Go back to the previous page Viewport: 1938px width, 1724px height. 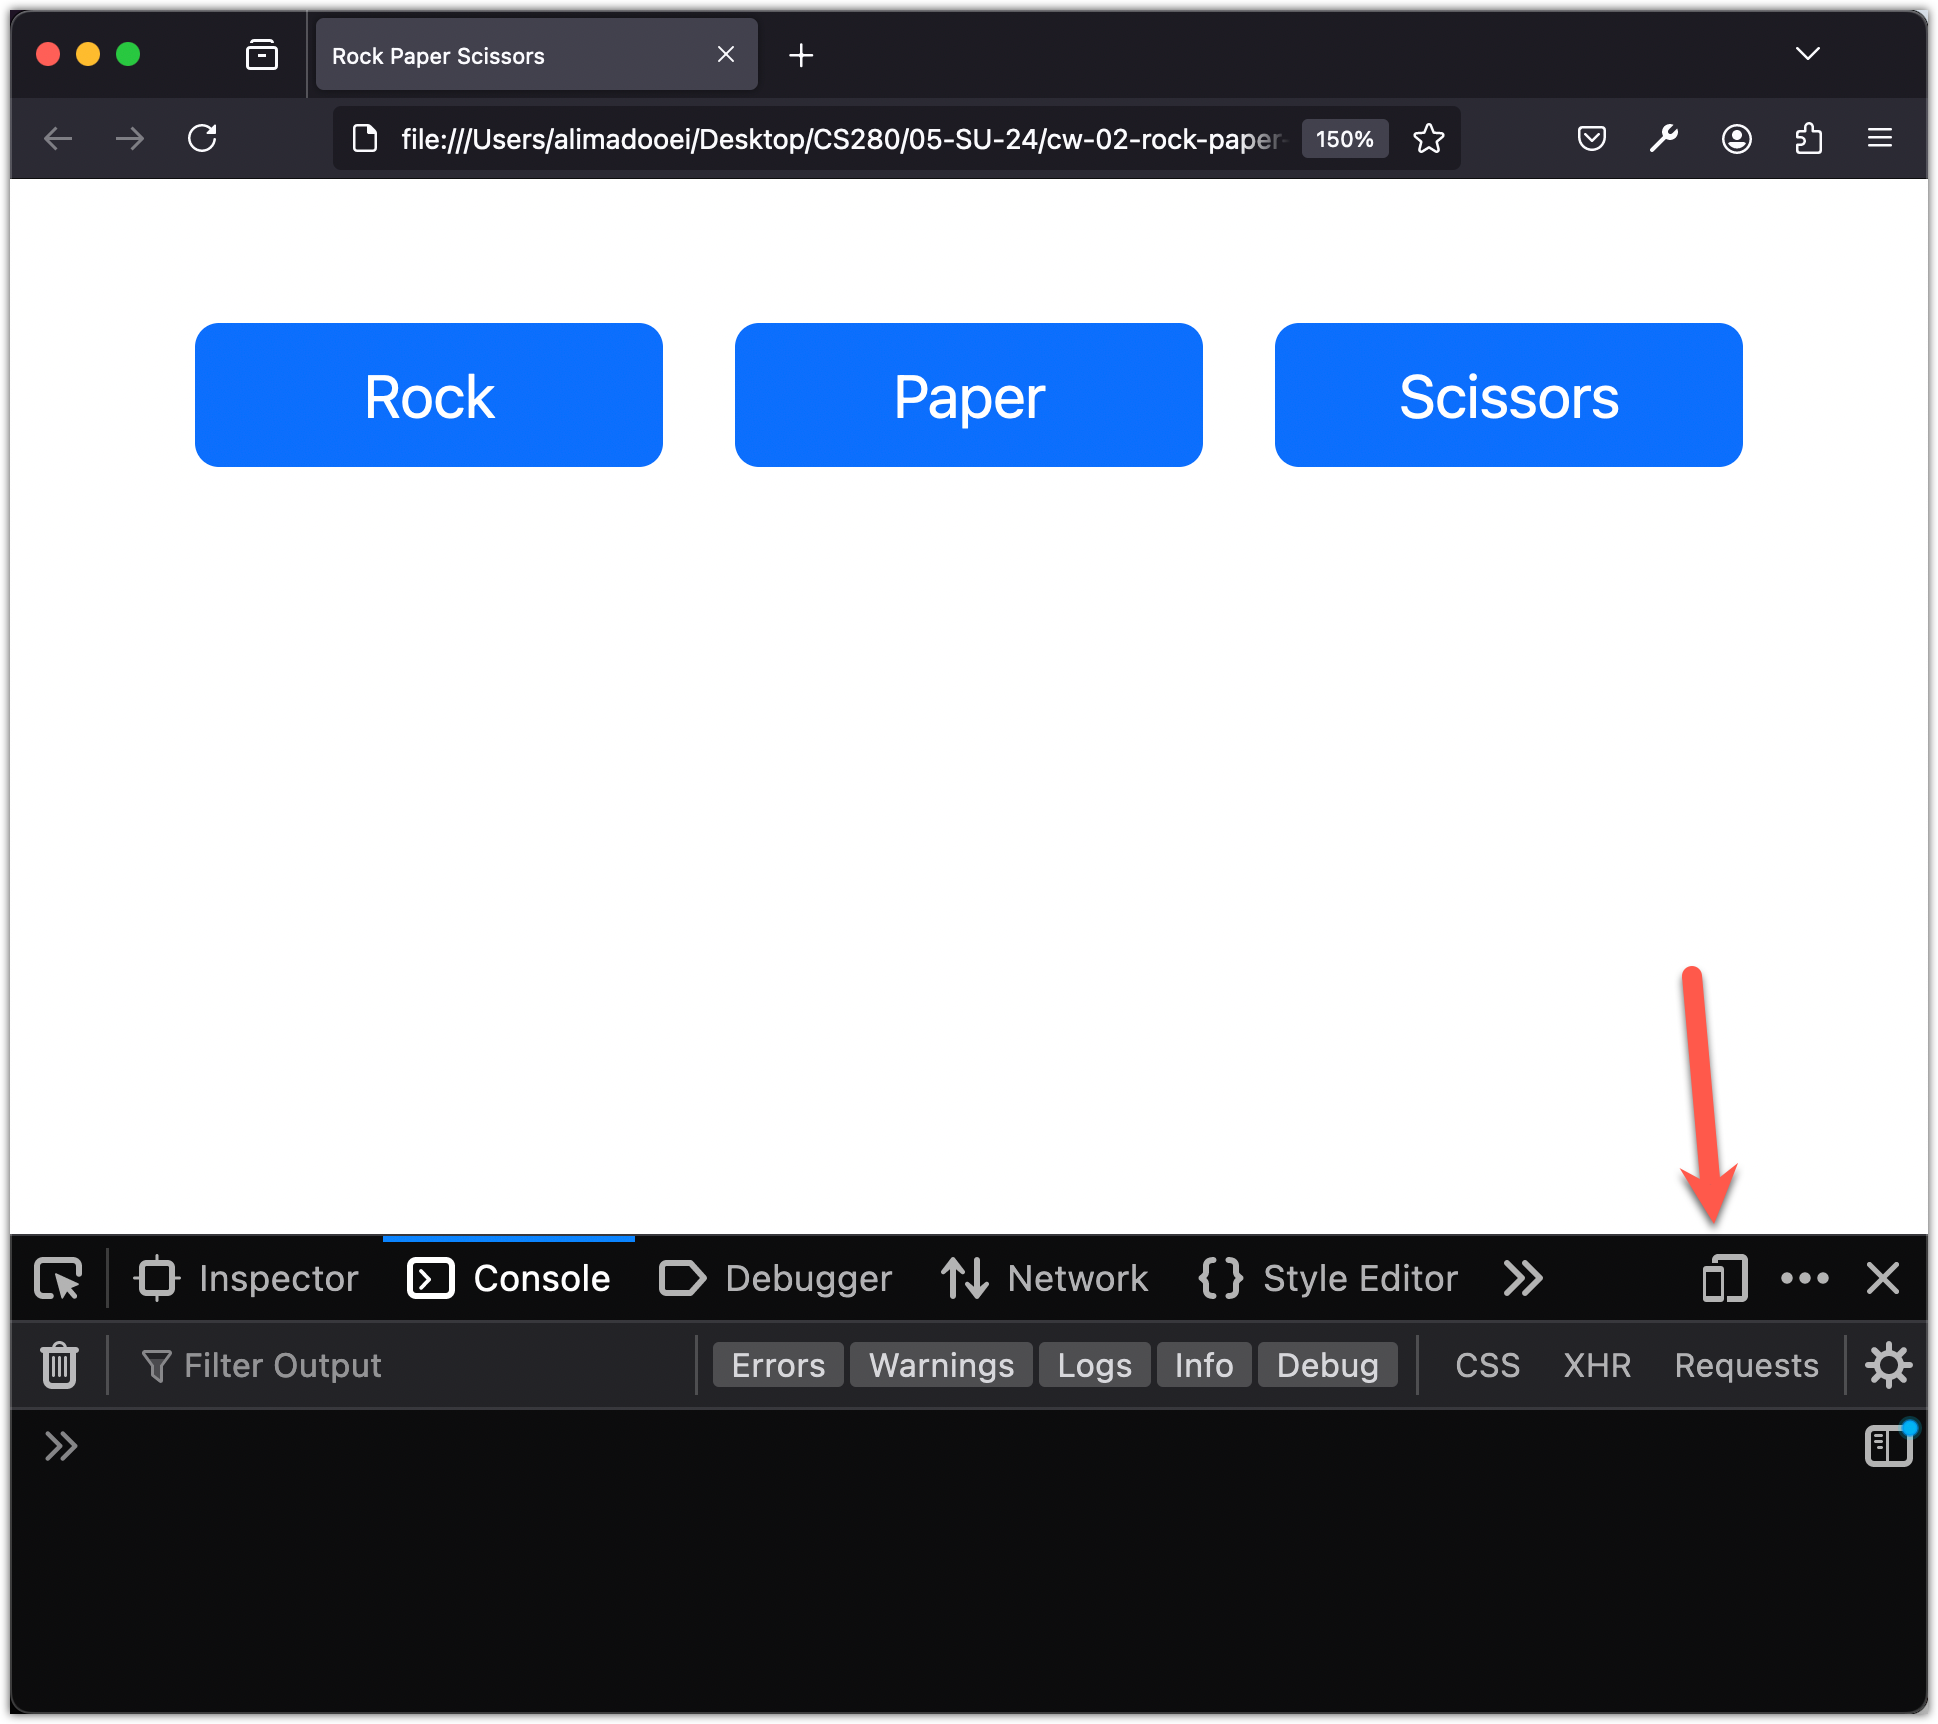[58, 138]
